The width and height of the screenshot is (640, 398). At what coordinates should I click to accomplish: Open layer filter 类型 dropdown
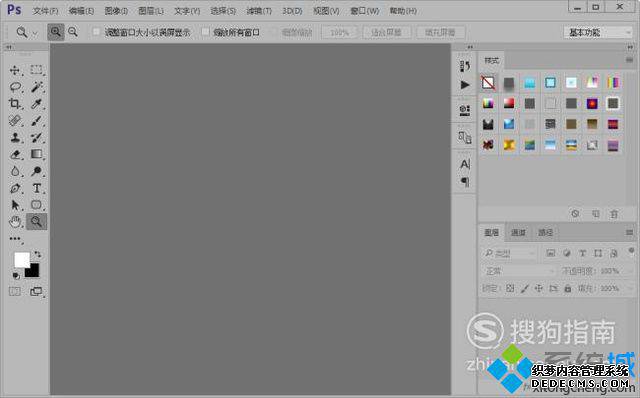509,253
